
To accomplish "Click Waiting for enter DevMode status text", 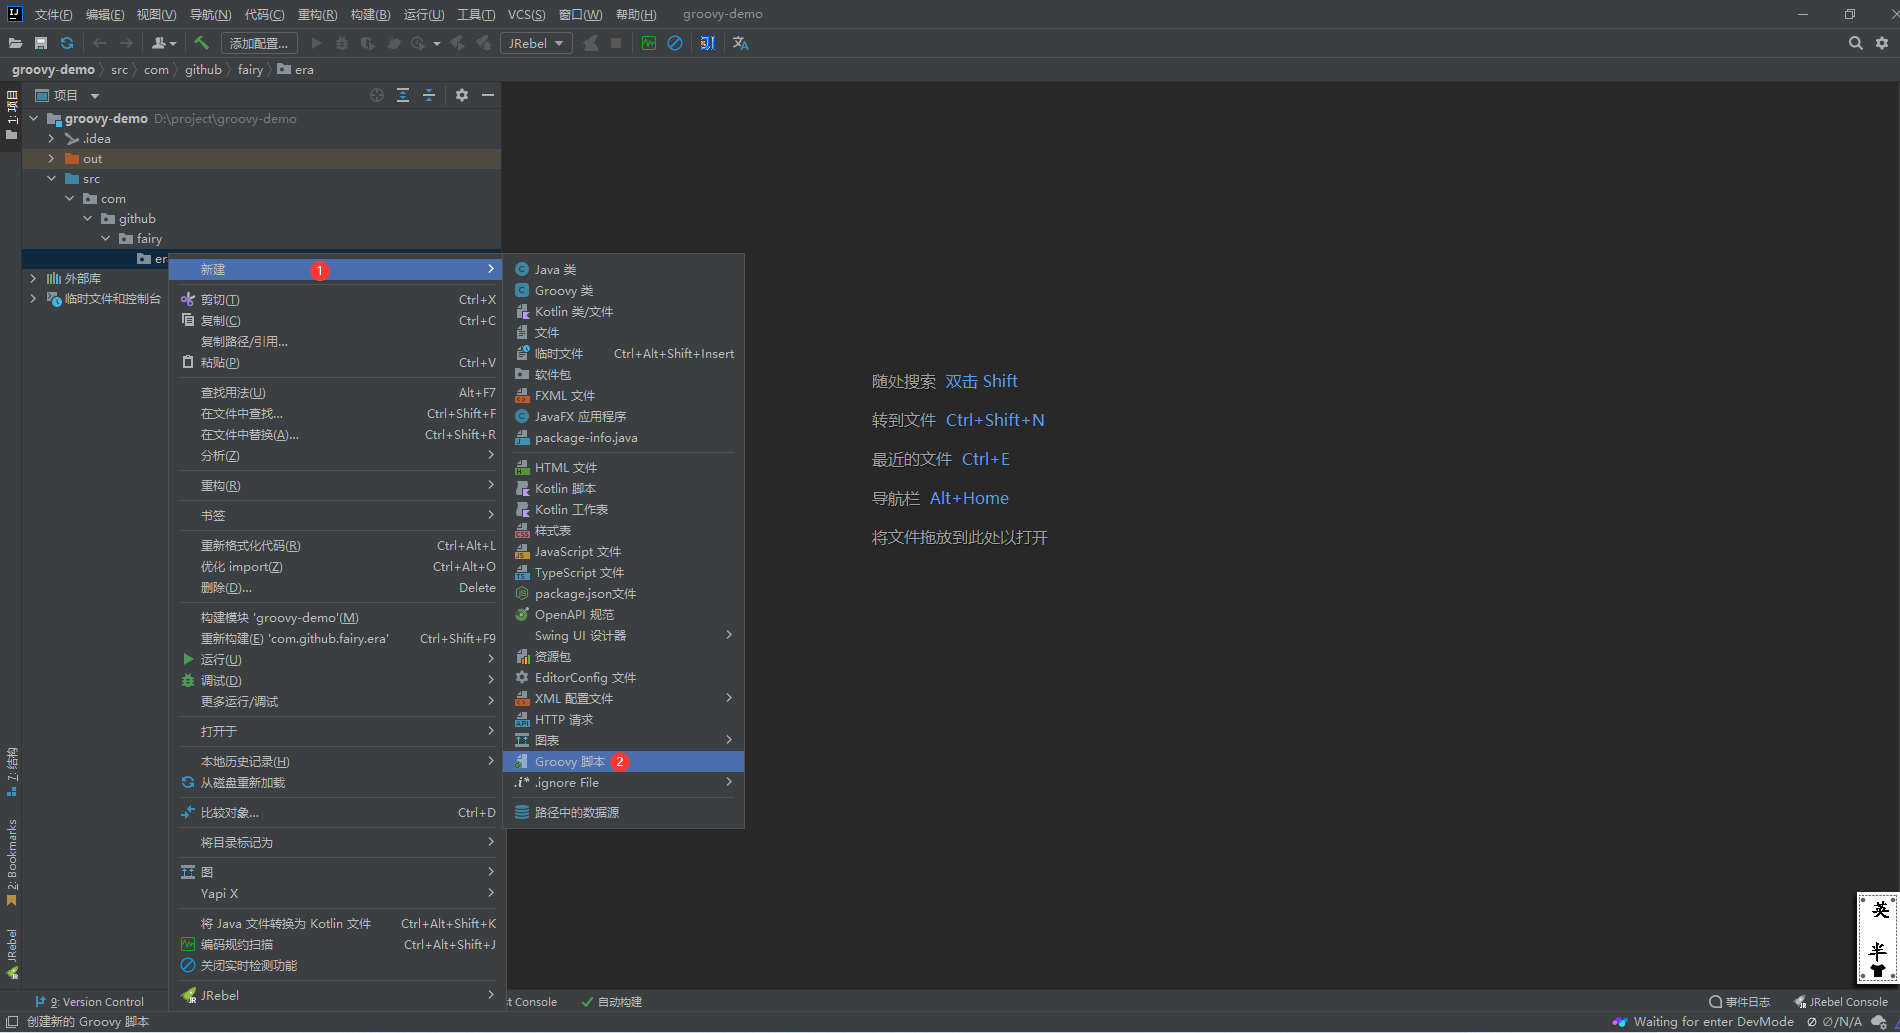I will tap(1713, 1021).
